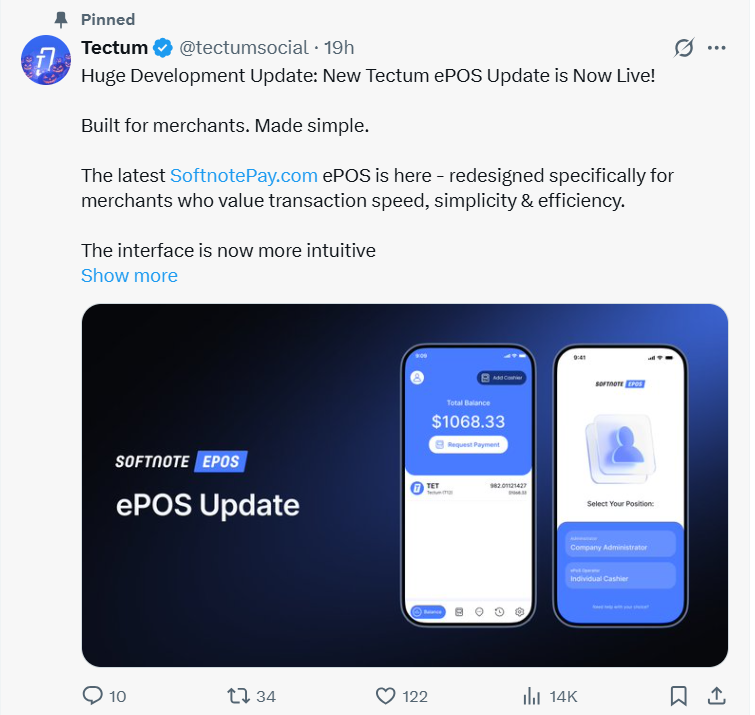The image size is (755, 715).
Task: Open the three-dot More options menu
Action: (x=717, y=48)
